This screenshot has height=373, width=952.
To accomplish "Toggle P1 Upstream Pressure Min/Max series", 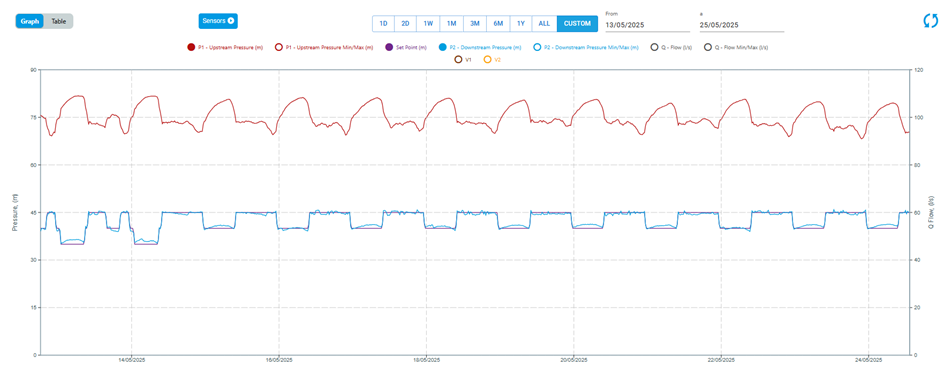I will point(324,47).
